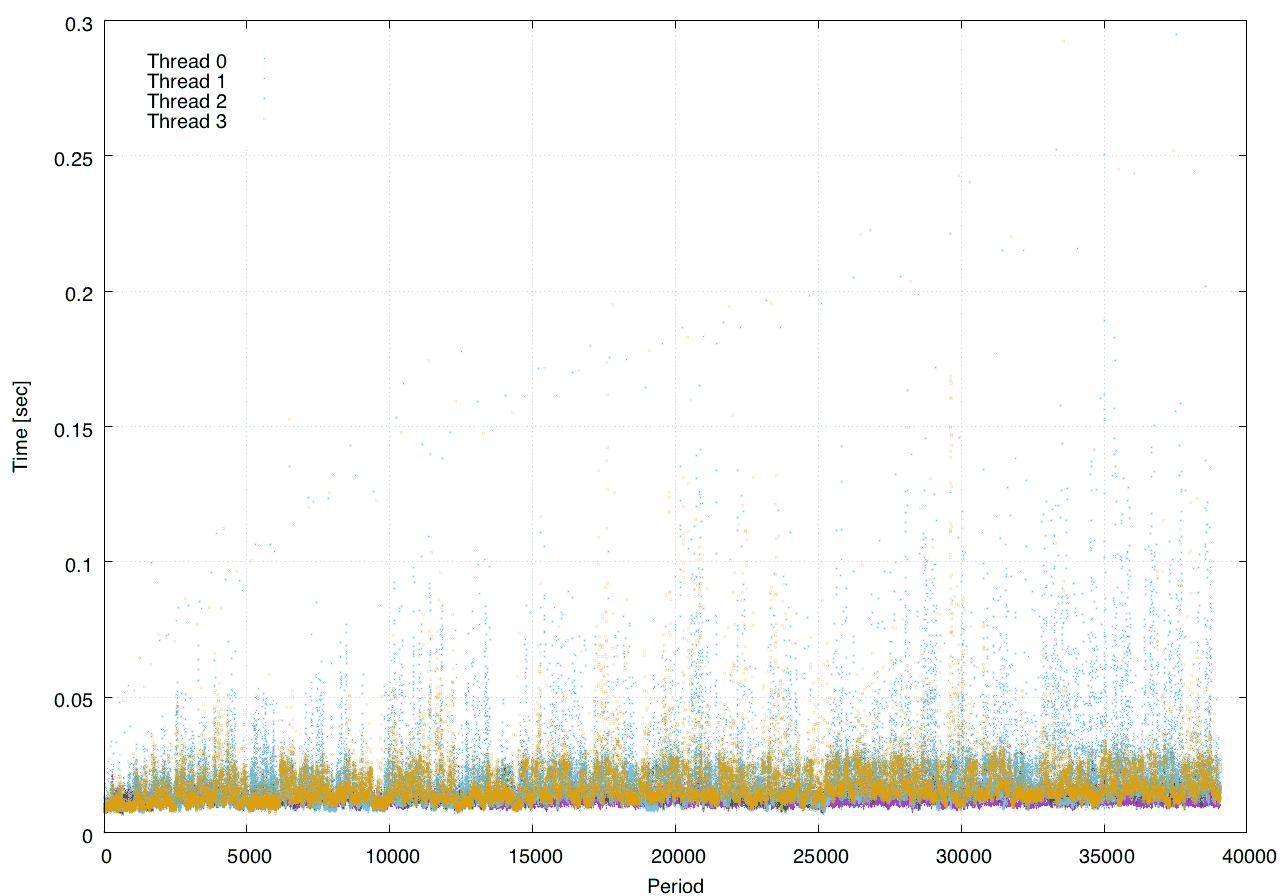Click y-axis tick label 0.2
Image resolution: width=1280 pixels, height=896 pixels.
coord(80,292)
